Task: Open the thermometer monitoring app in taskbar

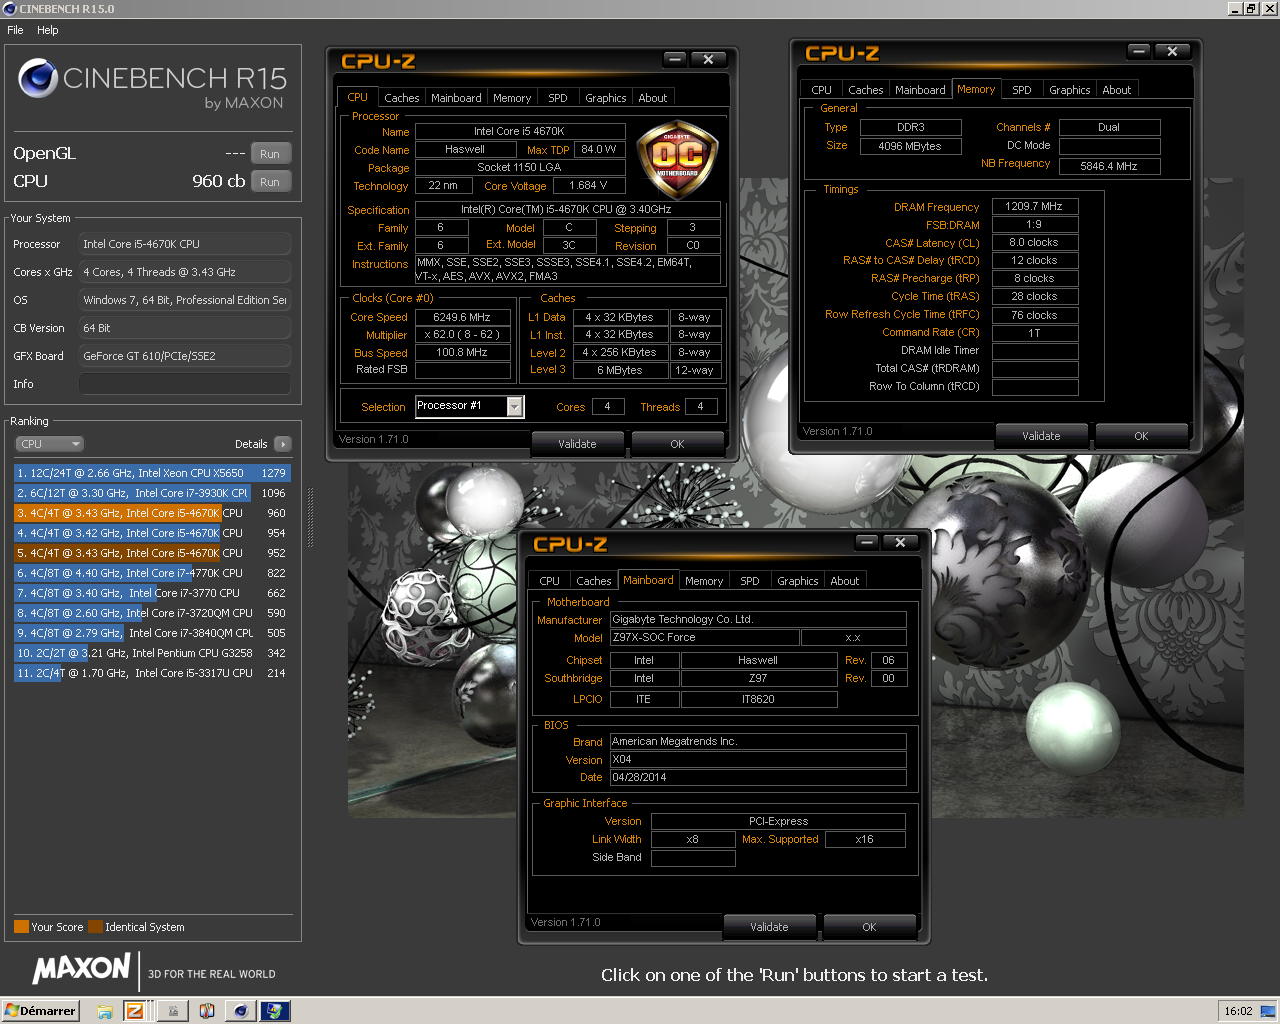Action: click(207, 1011)
